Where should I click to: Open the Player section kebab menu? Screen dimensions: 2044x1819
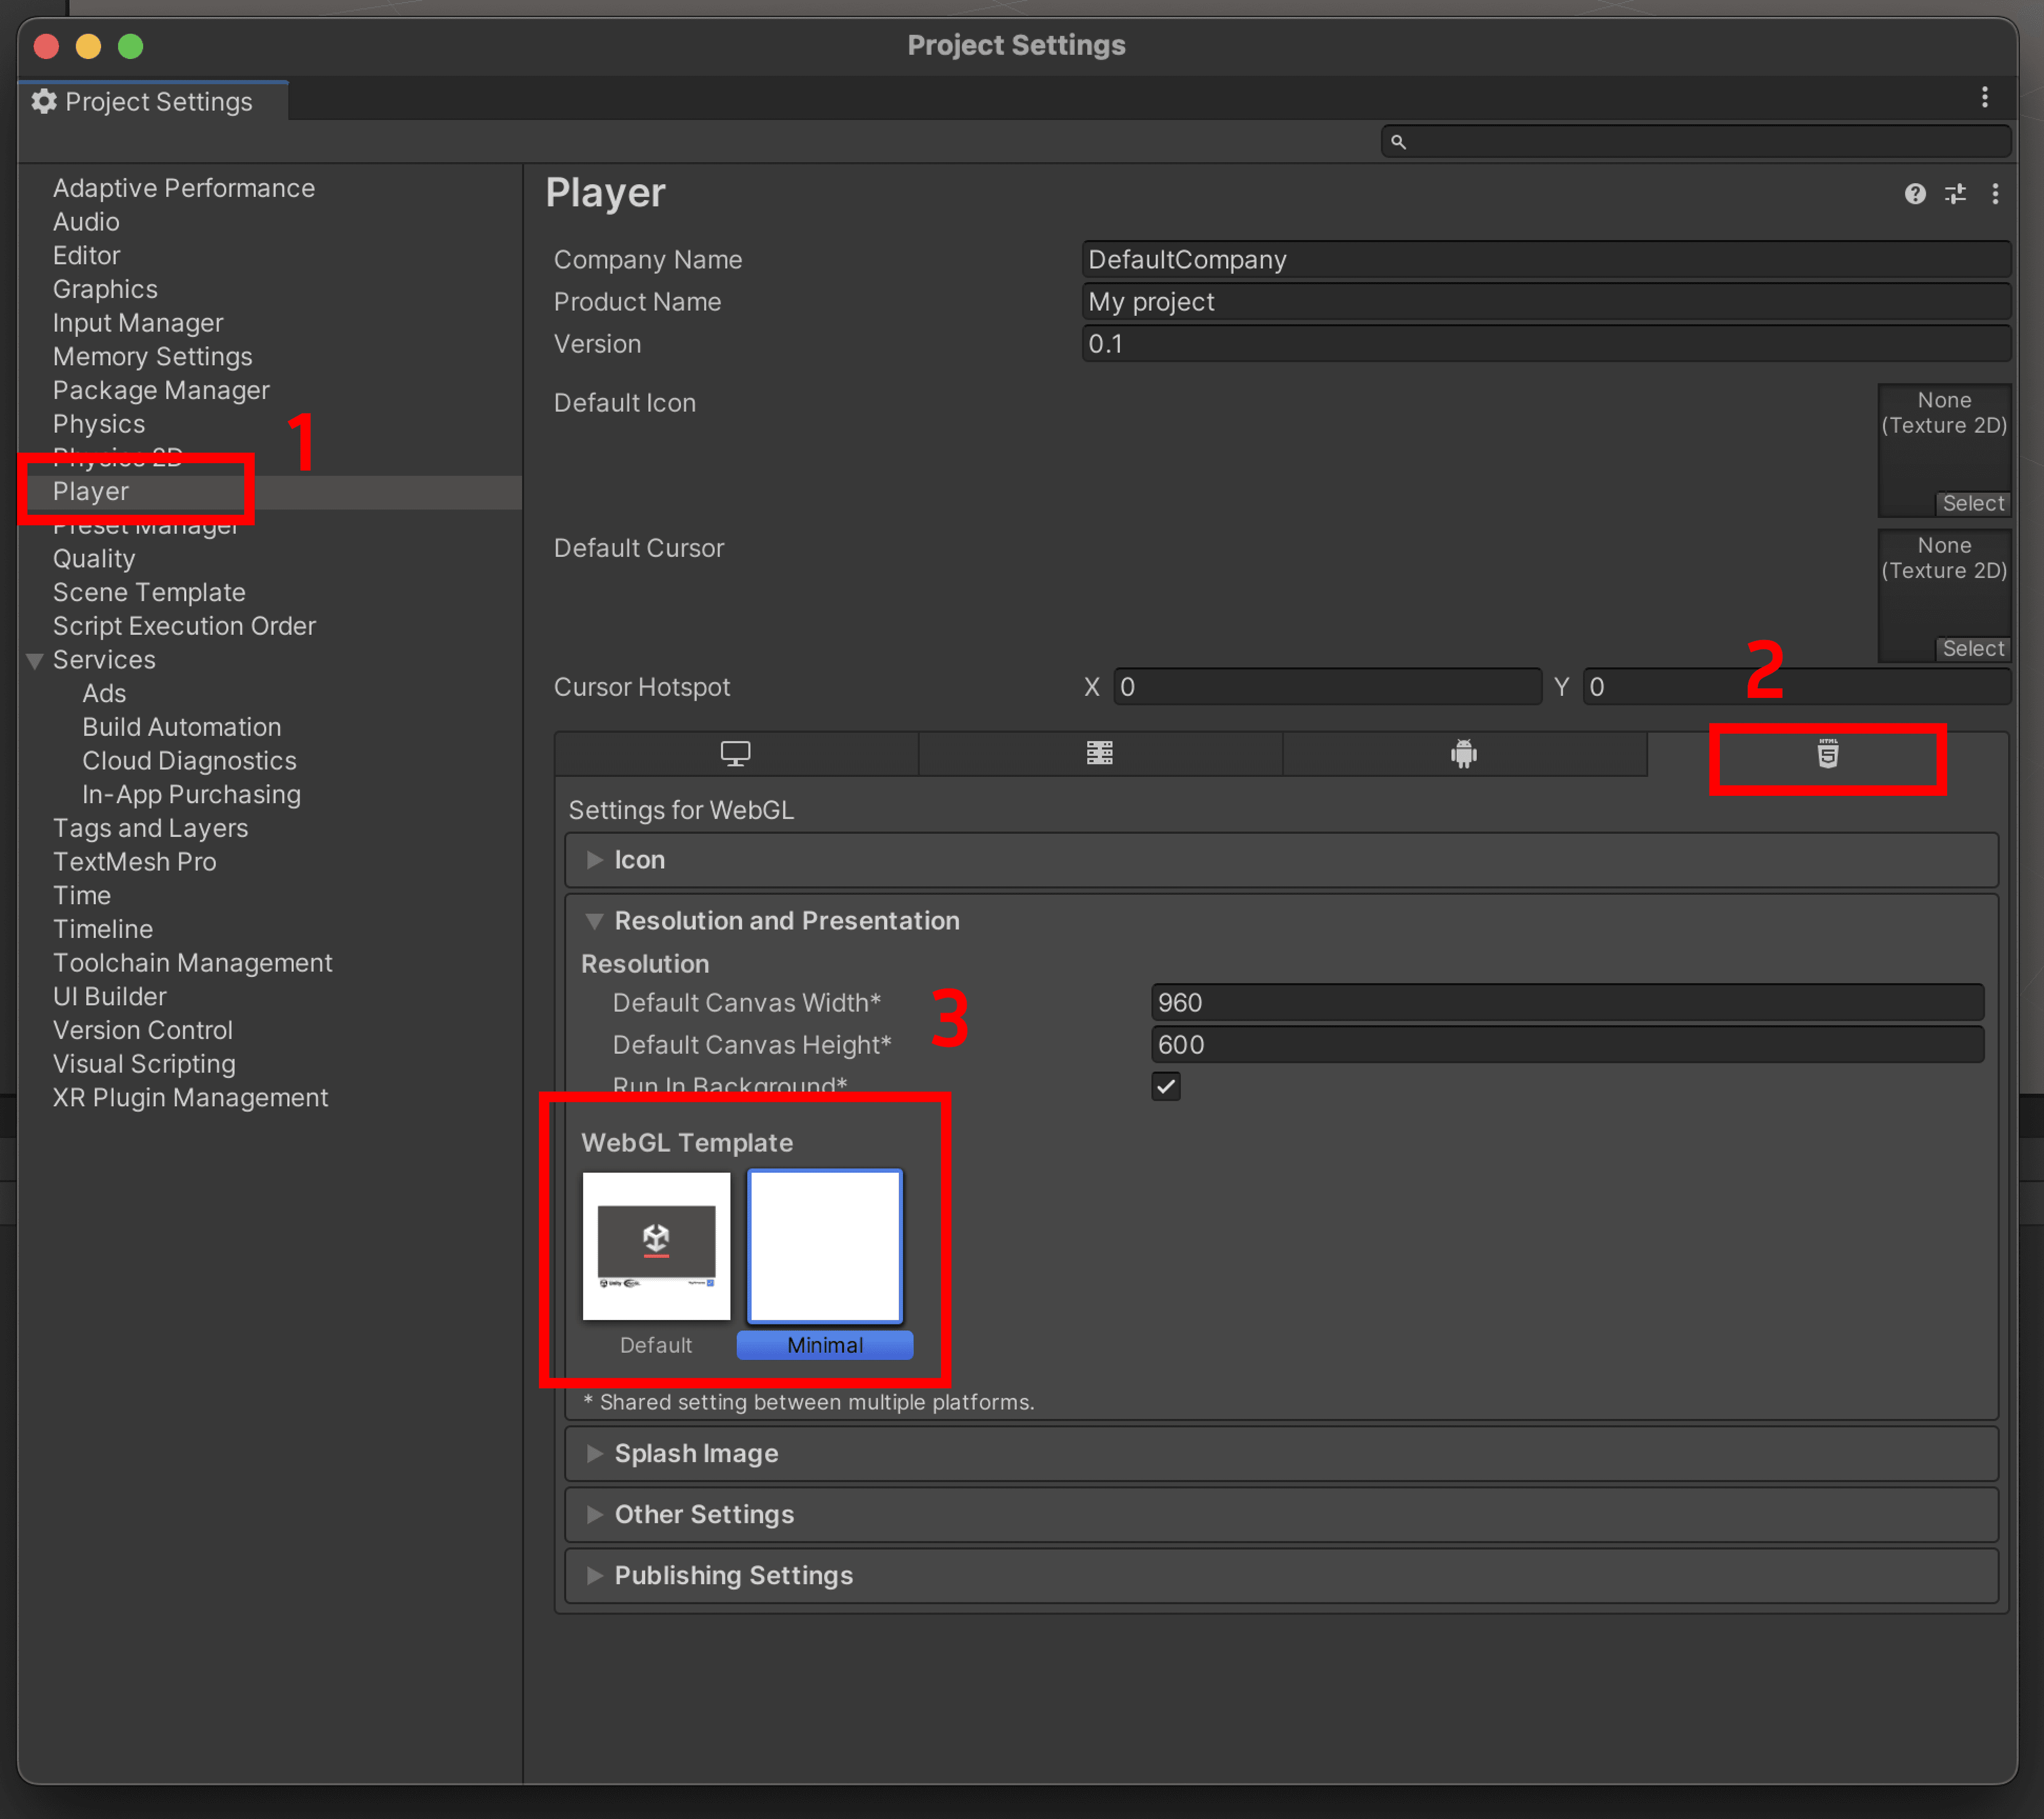tap(1995, 194)
